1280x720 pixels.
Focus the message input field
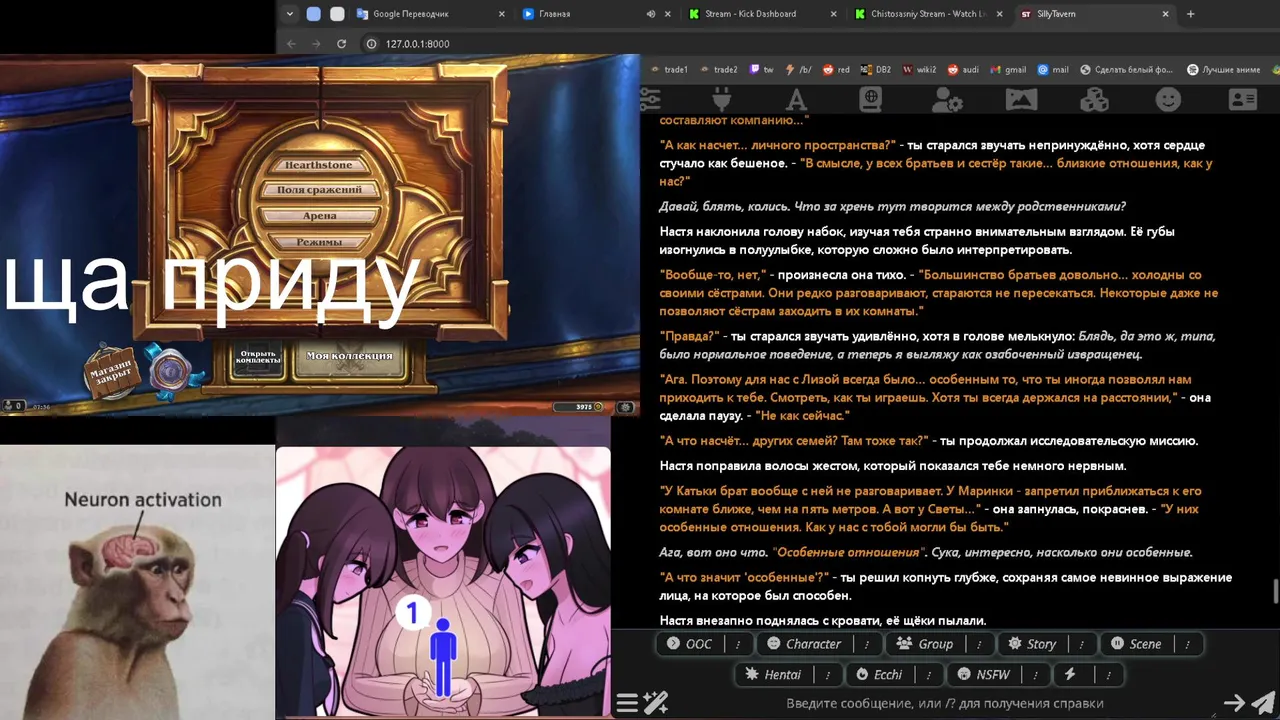944,703
